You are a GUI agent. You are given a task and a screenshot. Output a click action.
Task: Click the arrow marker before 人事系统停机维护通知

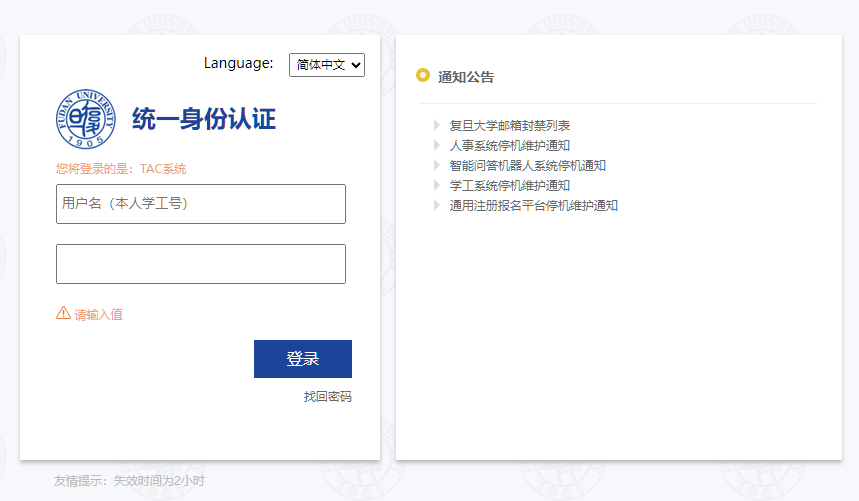[x=437, y=145]
